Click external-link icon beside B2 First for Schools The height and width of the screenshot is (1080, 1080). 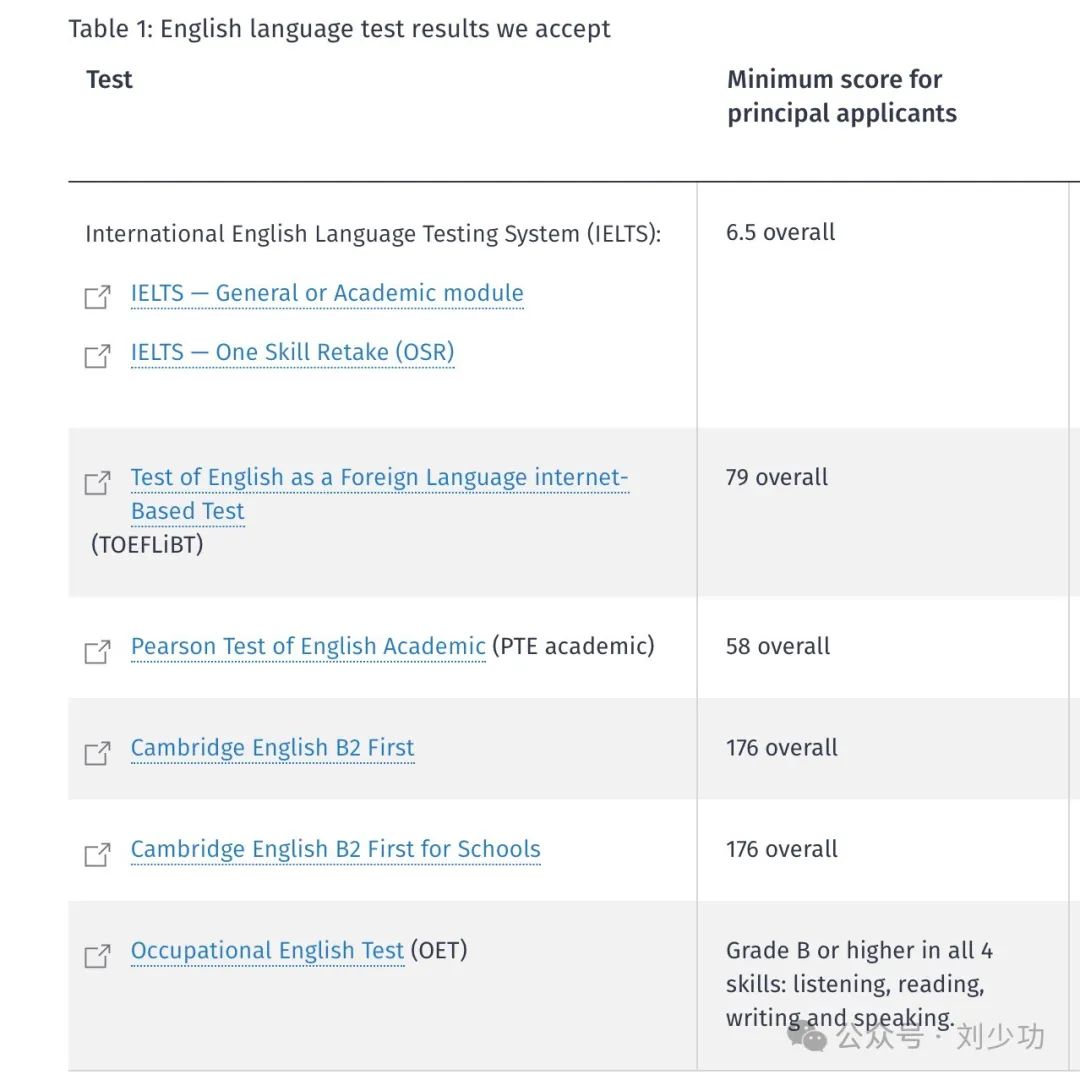coord(97,854)
